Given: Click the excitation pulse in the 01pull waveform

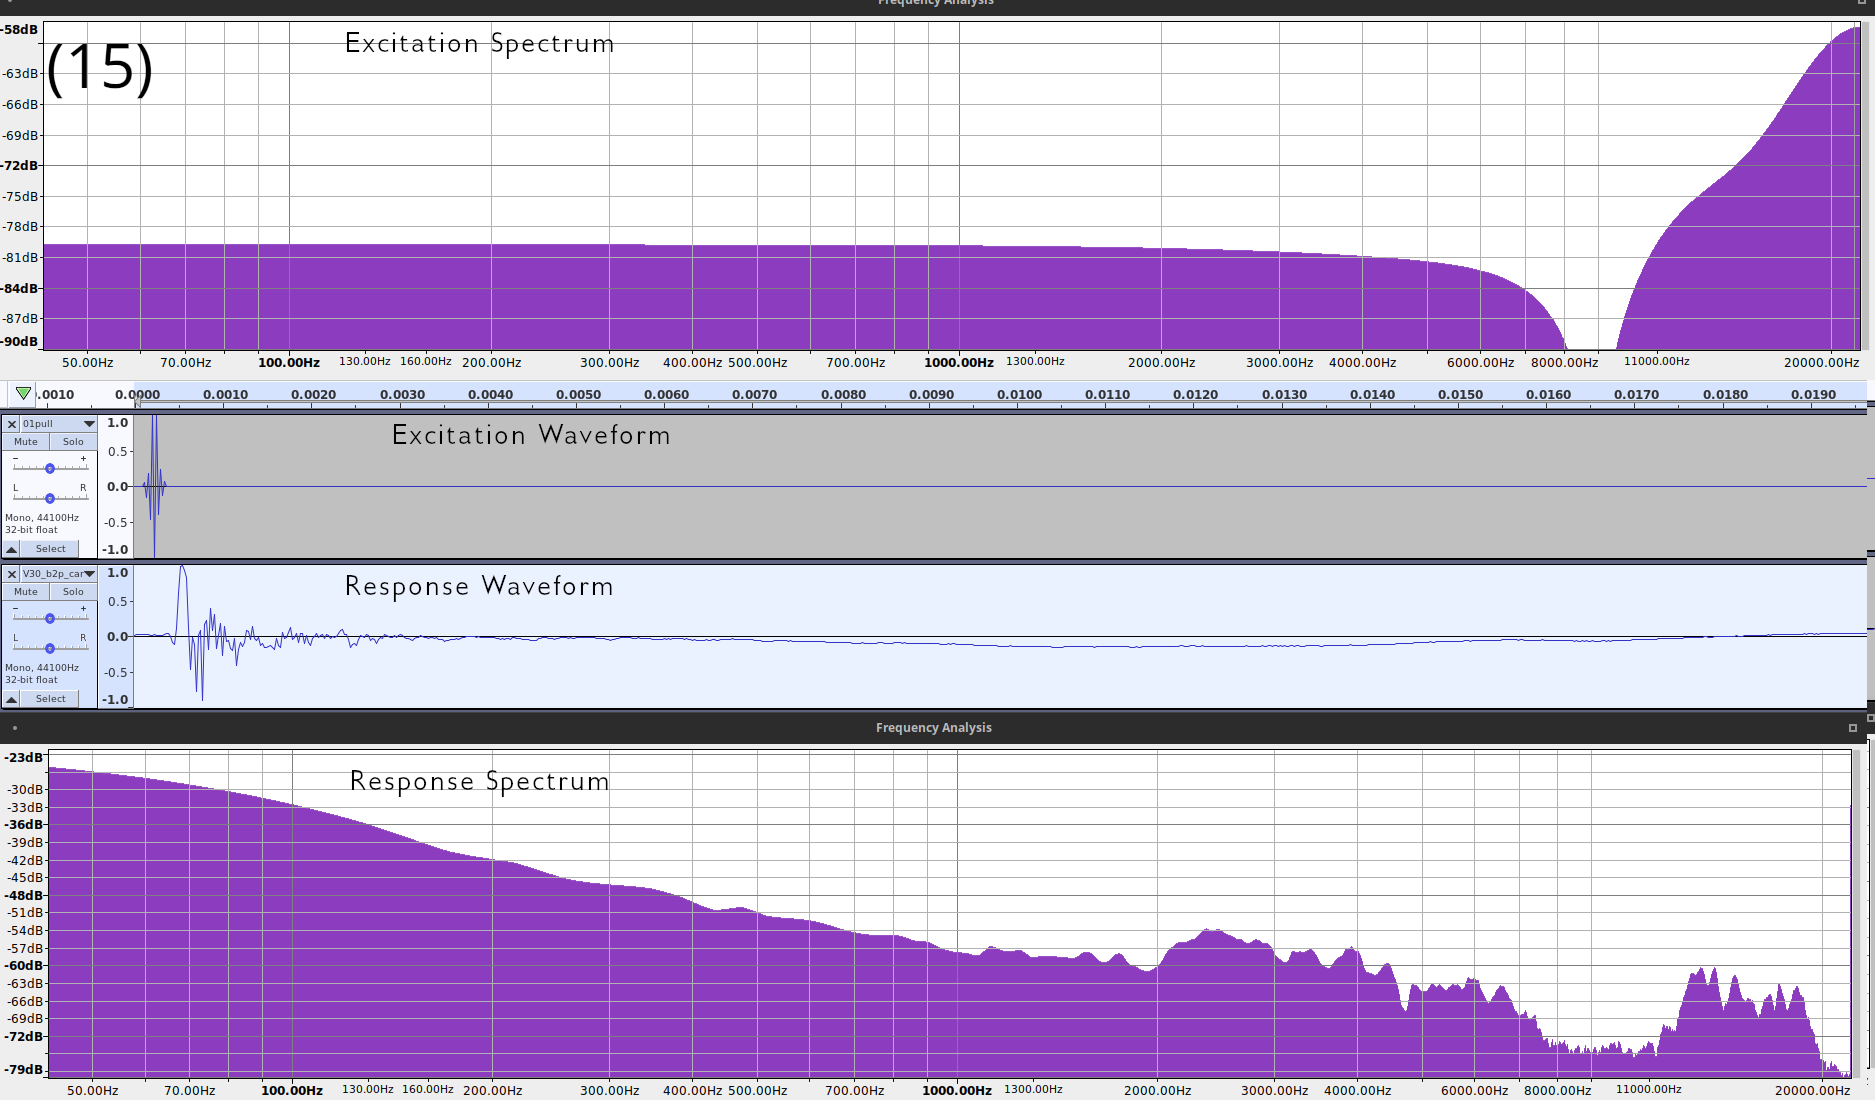Looking at the screenshot, I should click(x=154, y=487).
